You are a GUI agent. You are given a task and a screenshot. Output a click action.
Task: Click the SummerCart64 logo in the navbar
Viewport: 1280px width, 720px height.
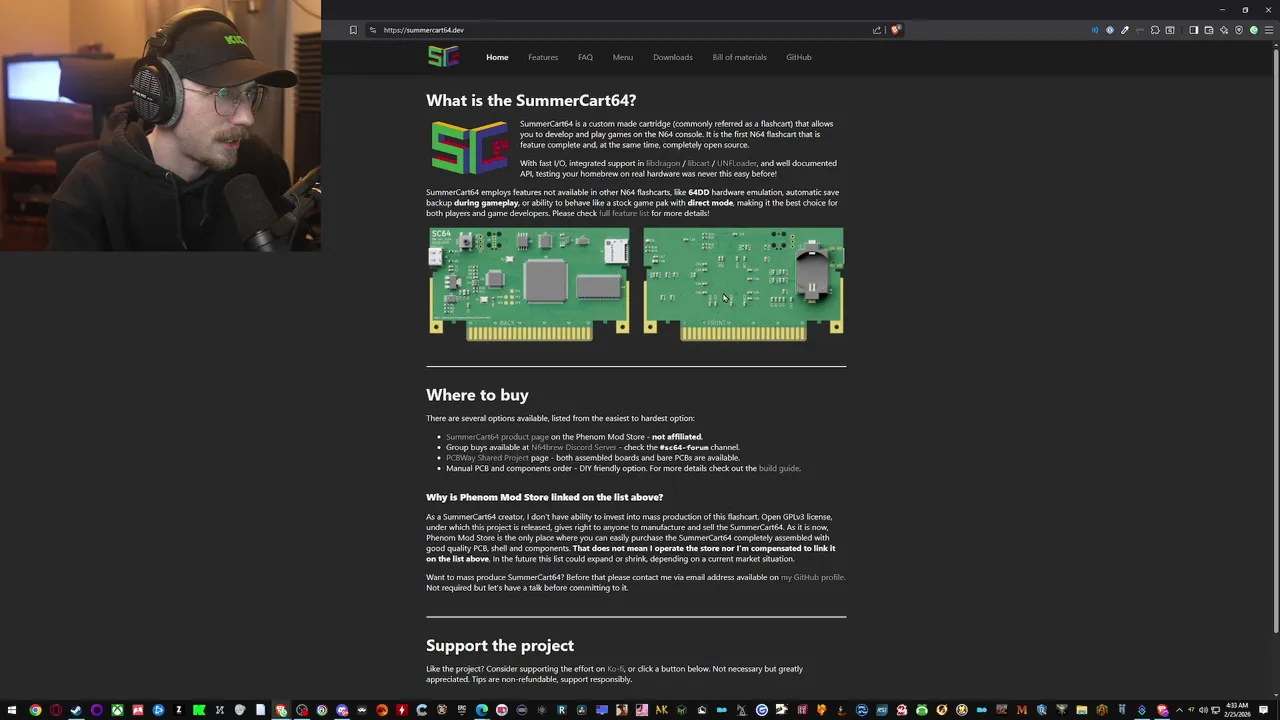click(x=443, y=57)
